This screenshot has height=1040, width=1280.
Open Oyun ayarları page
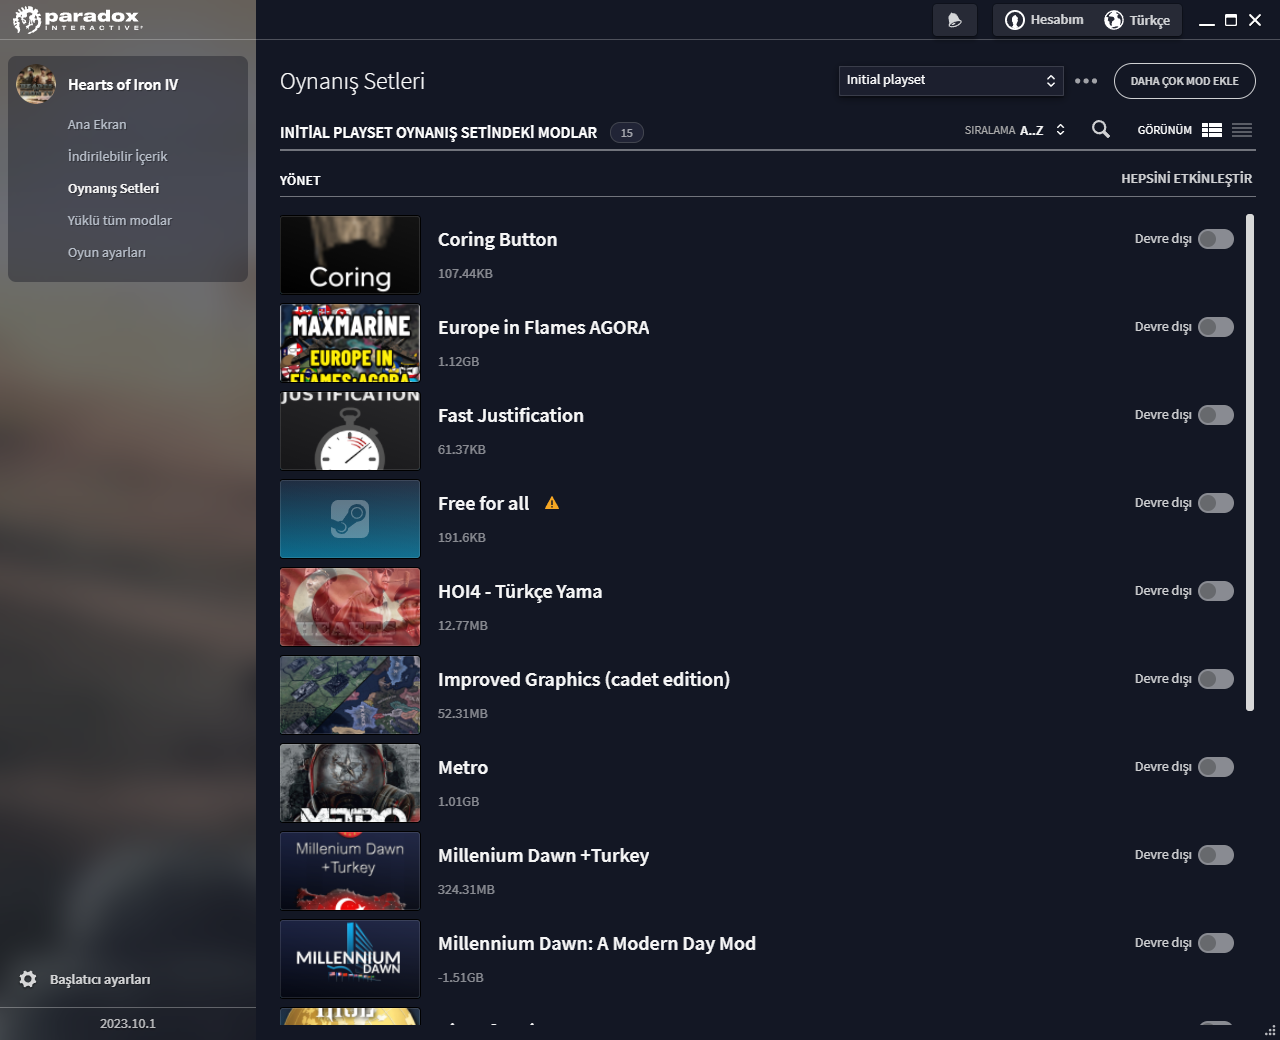point(107,252)
